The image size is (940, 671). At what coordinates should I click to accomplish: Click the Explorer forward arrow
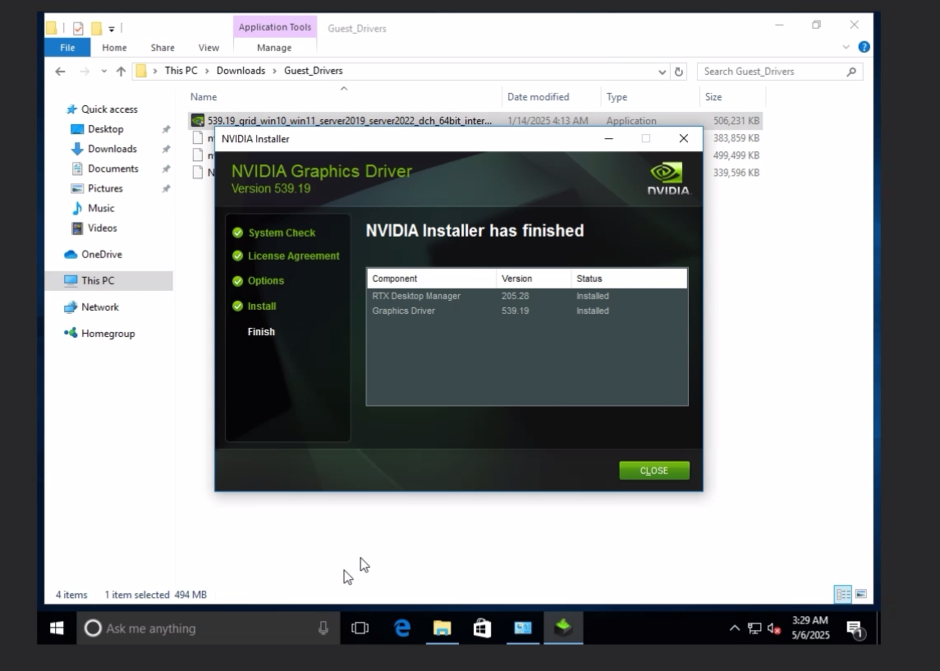85,71
